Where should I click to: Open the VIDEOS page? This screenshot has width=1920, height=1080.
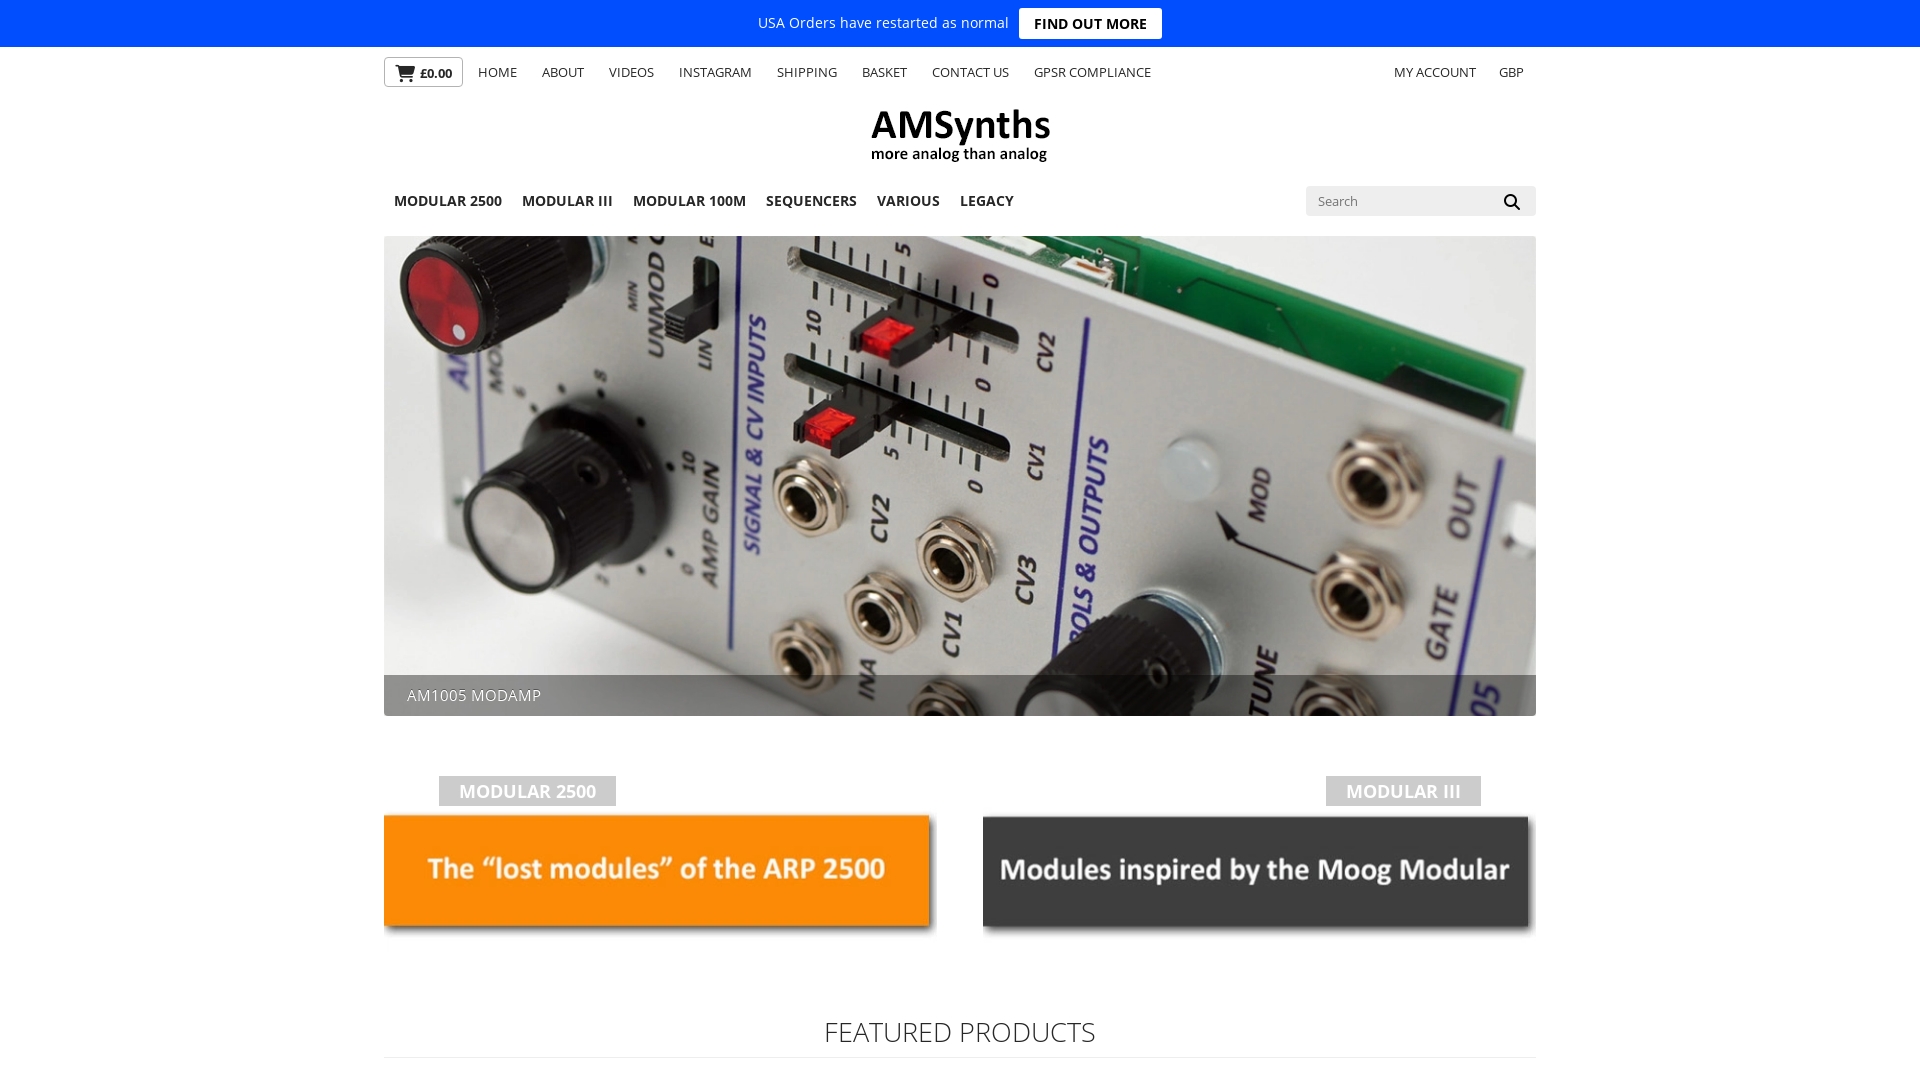[x=631, y=72]
